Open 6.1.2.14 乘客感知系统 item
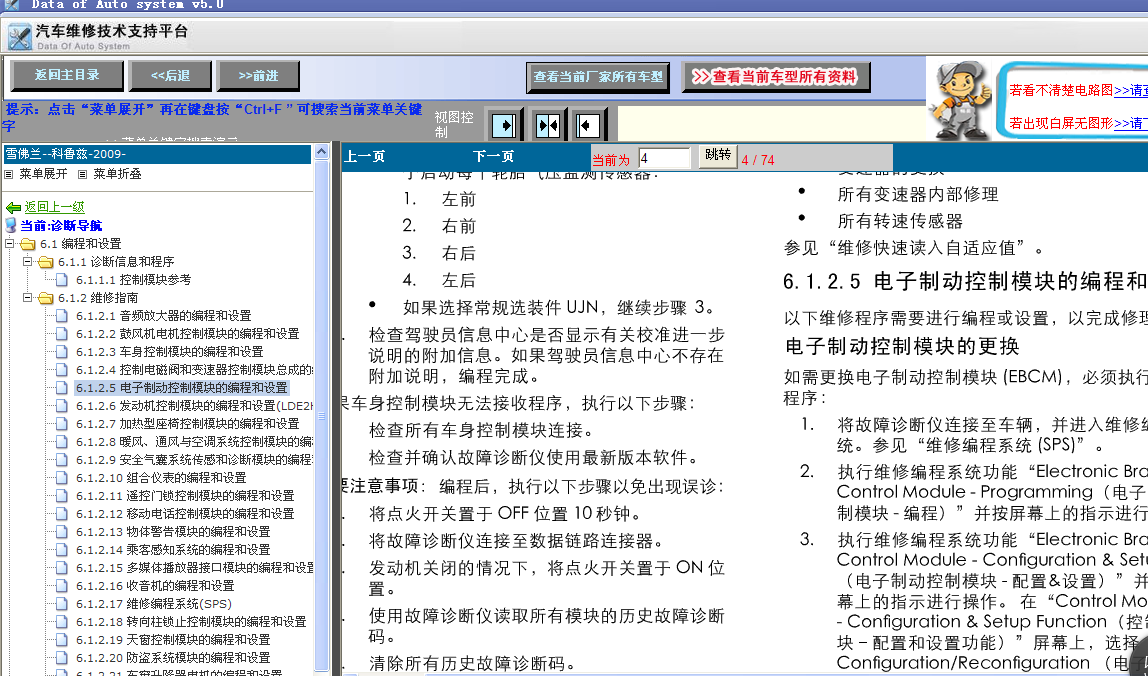Viewport: 1148px width, 676px height. pyautogui.click(x=173, y=549)
